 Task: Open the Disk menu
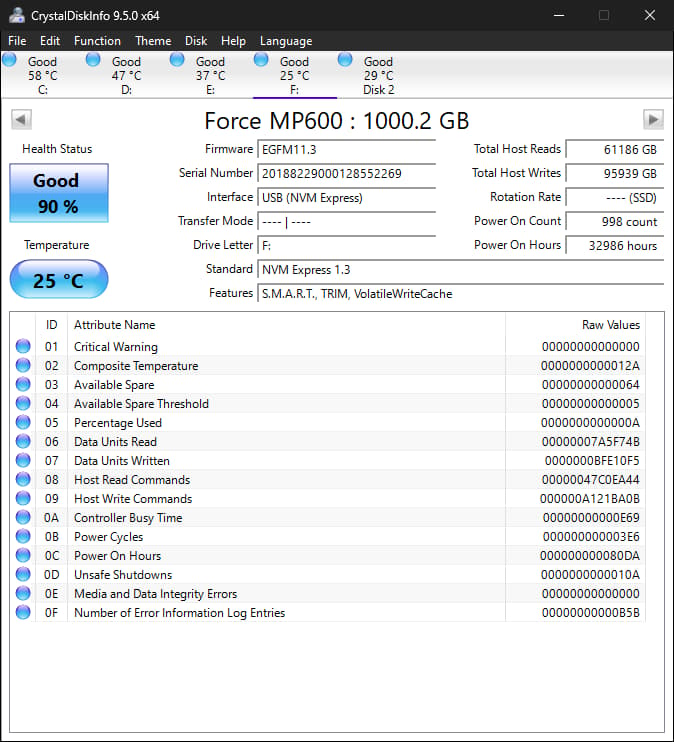pos(196,41)
